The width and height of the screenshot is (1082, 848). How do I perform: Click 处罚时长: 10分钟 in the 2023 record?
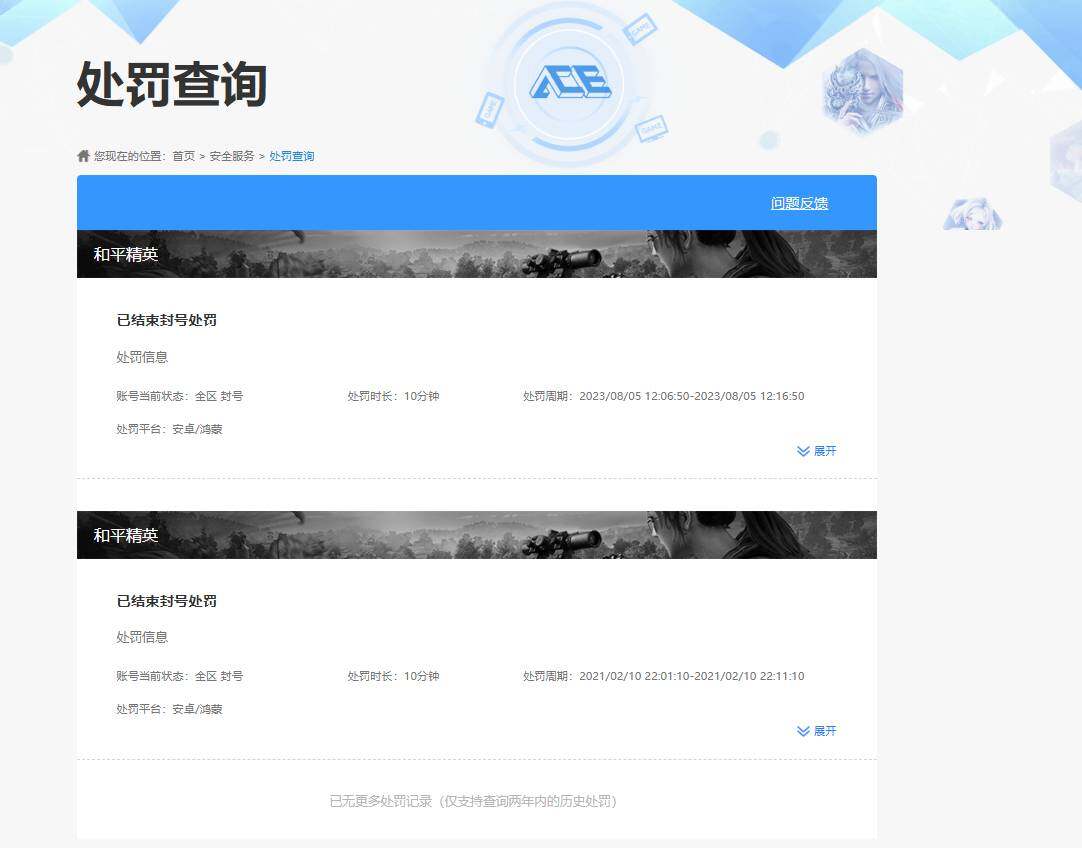(x=393, y=396)
